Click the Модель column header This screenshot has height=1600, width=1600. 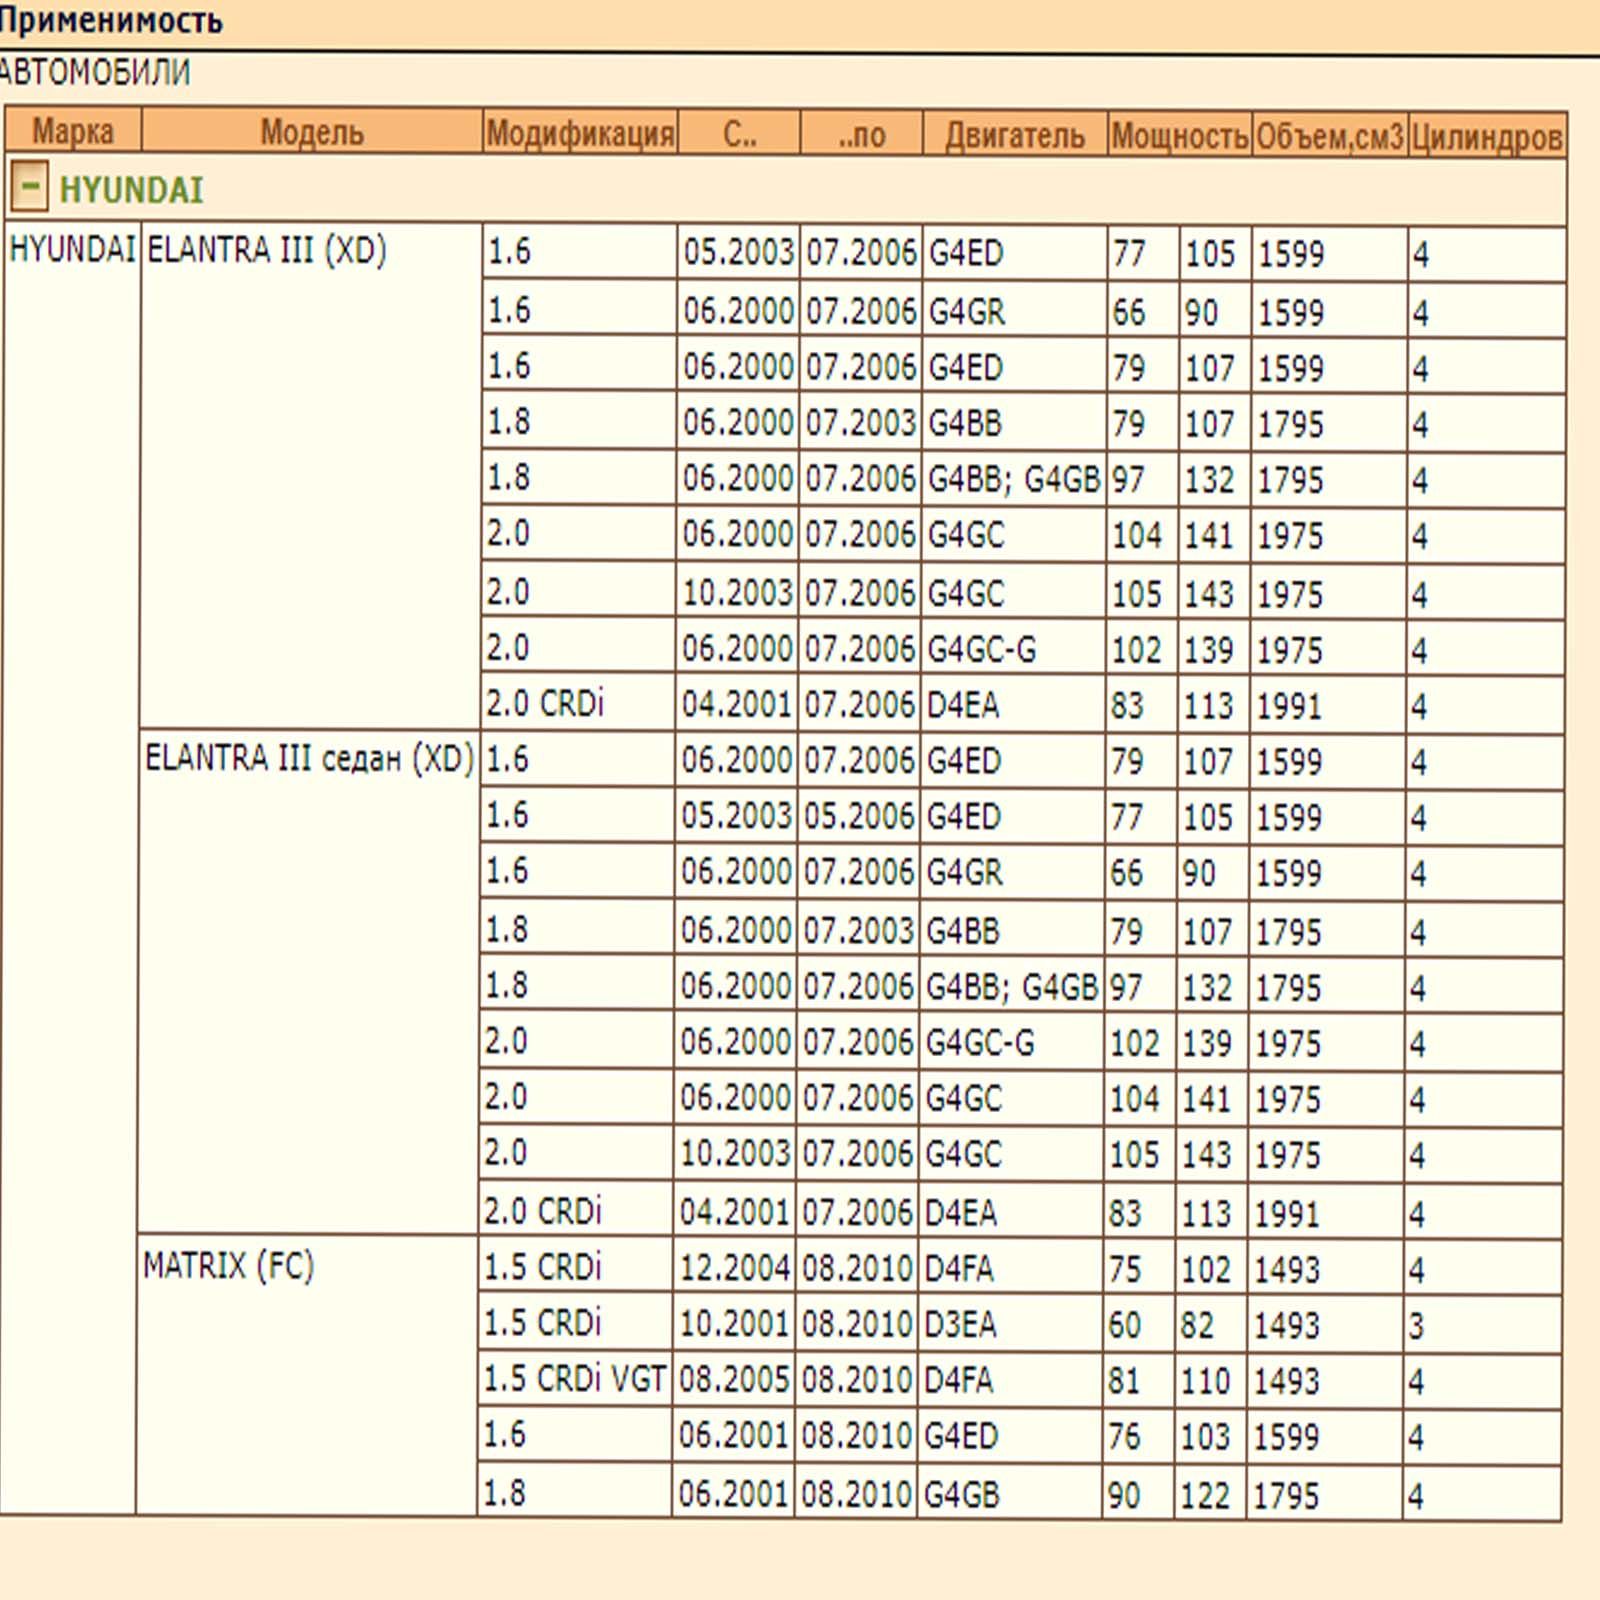click(312, 132)
